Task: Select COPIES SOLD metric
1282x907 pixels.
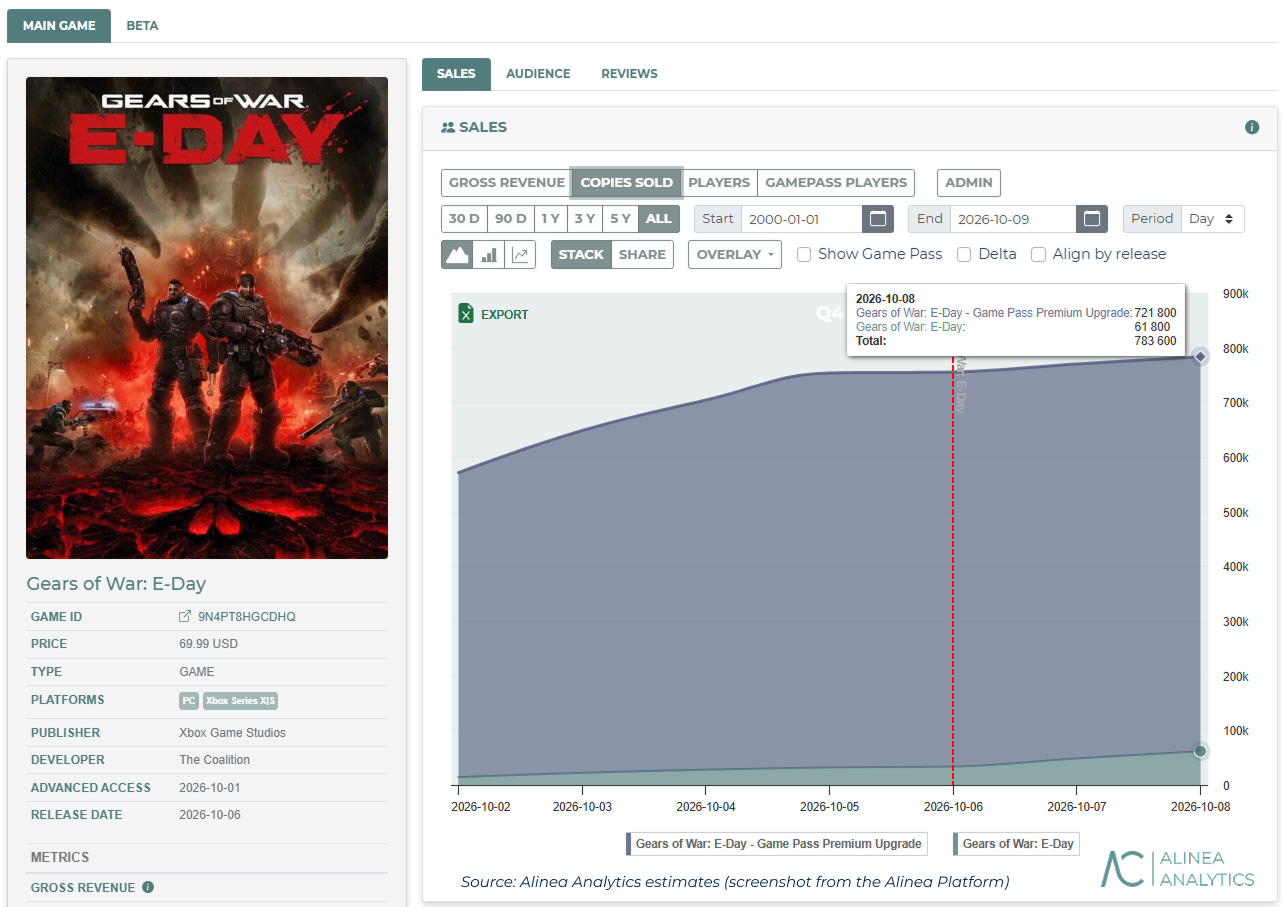Action: pyautogui.click(x=627, y=183)
